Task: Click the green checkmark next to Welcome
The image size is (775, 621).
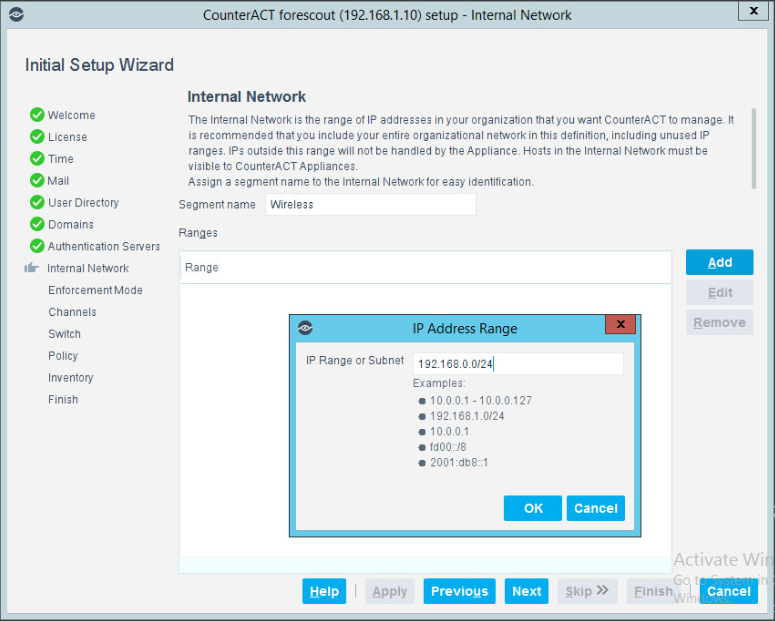Action: click(37, 115)
